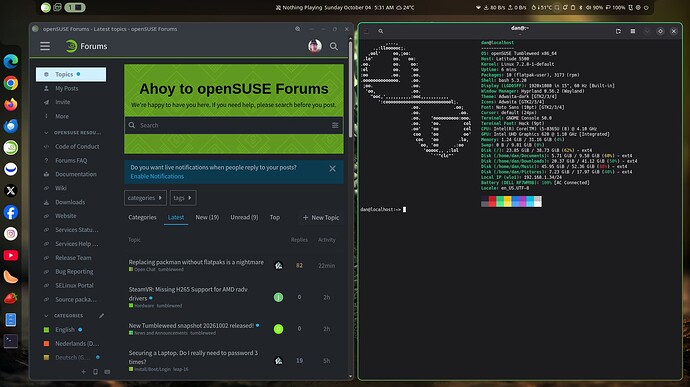Open Code of Conduct sidebar link
690x387 pixels.
pyautogui.click(x=77, y=147)
